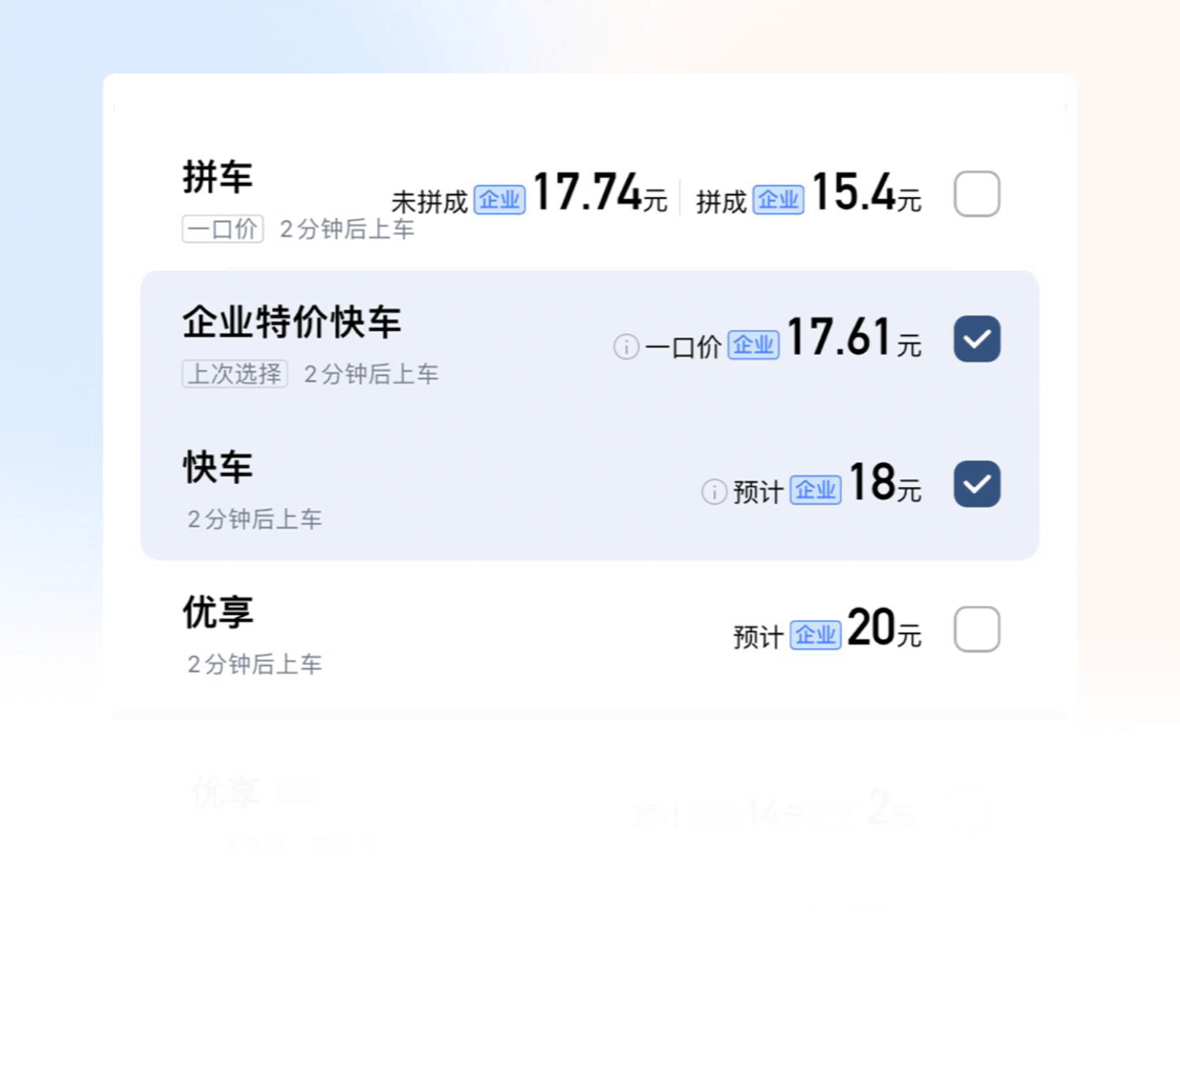The height and width of the screenshot is (1084, 1180).
Task: Click 企业 badge next to 15.4元 price
Action: tap(778, 200)
